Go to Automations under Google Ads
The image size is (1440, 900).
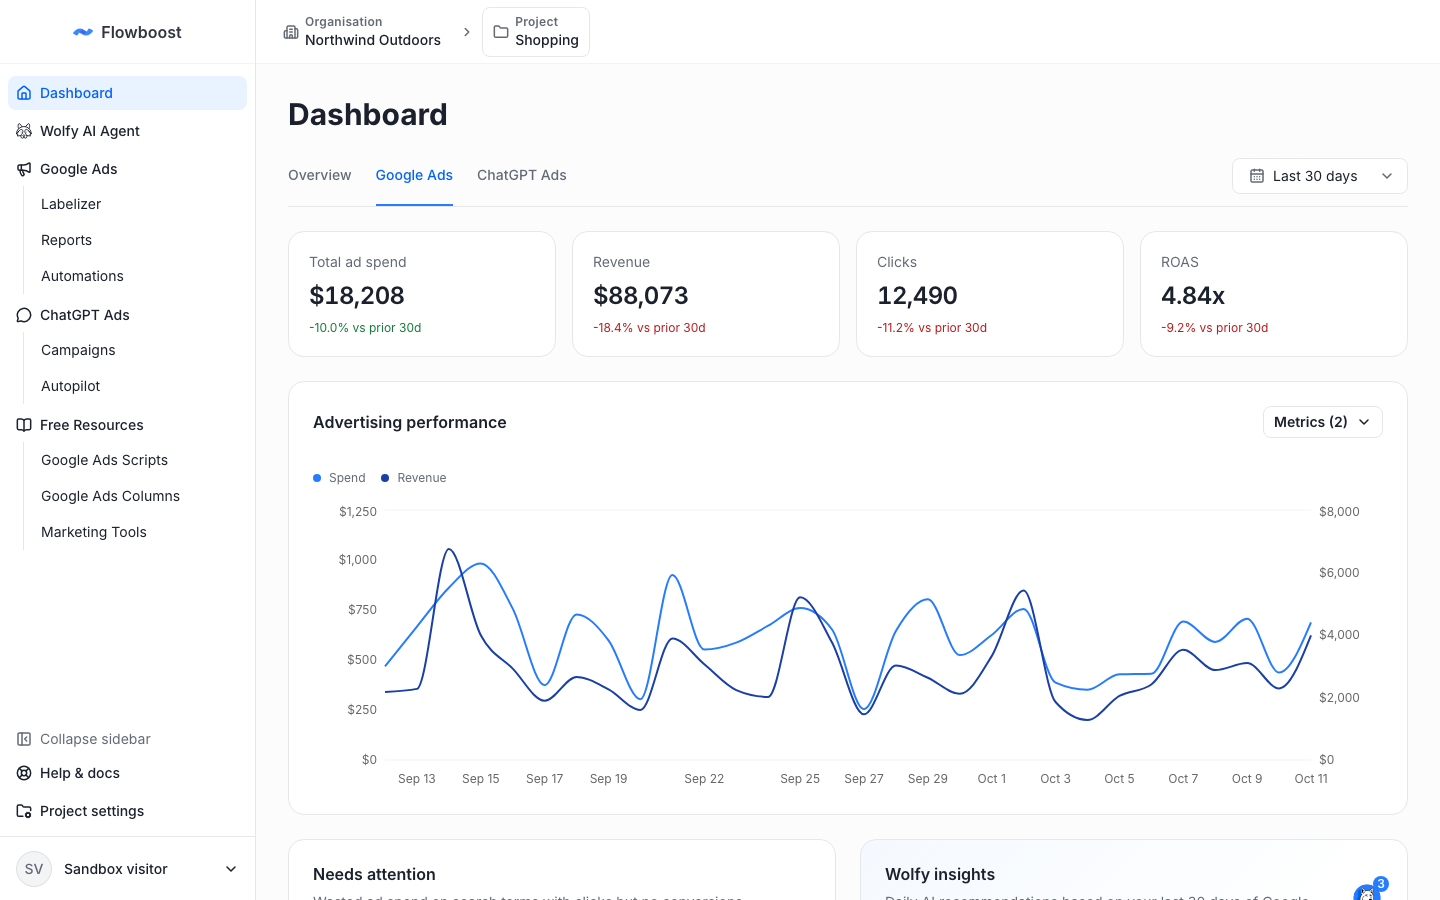pos(82,276)
